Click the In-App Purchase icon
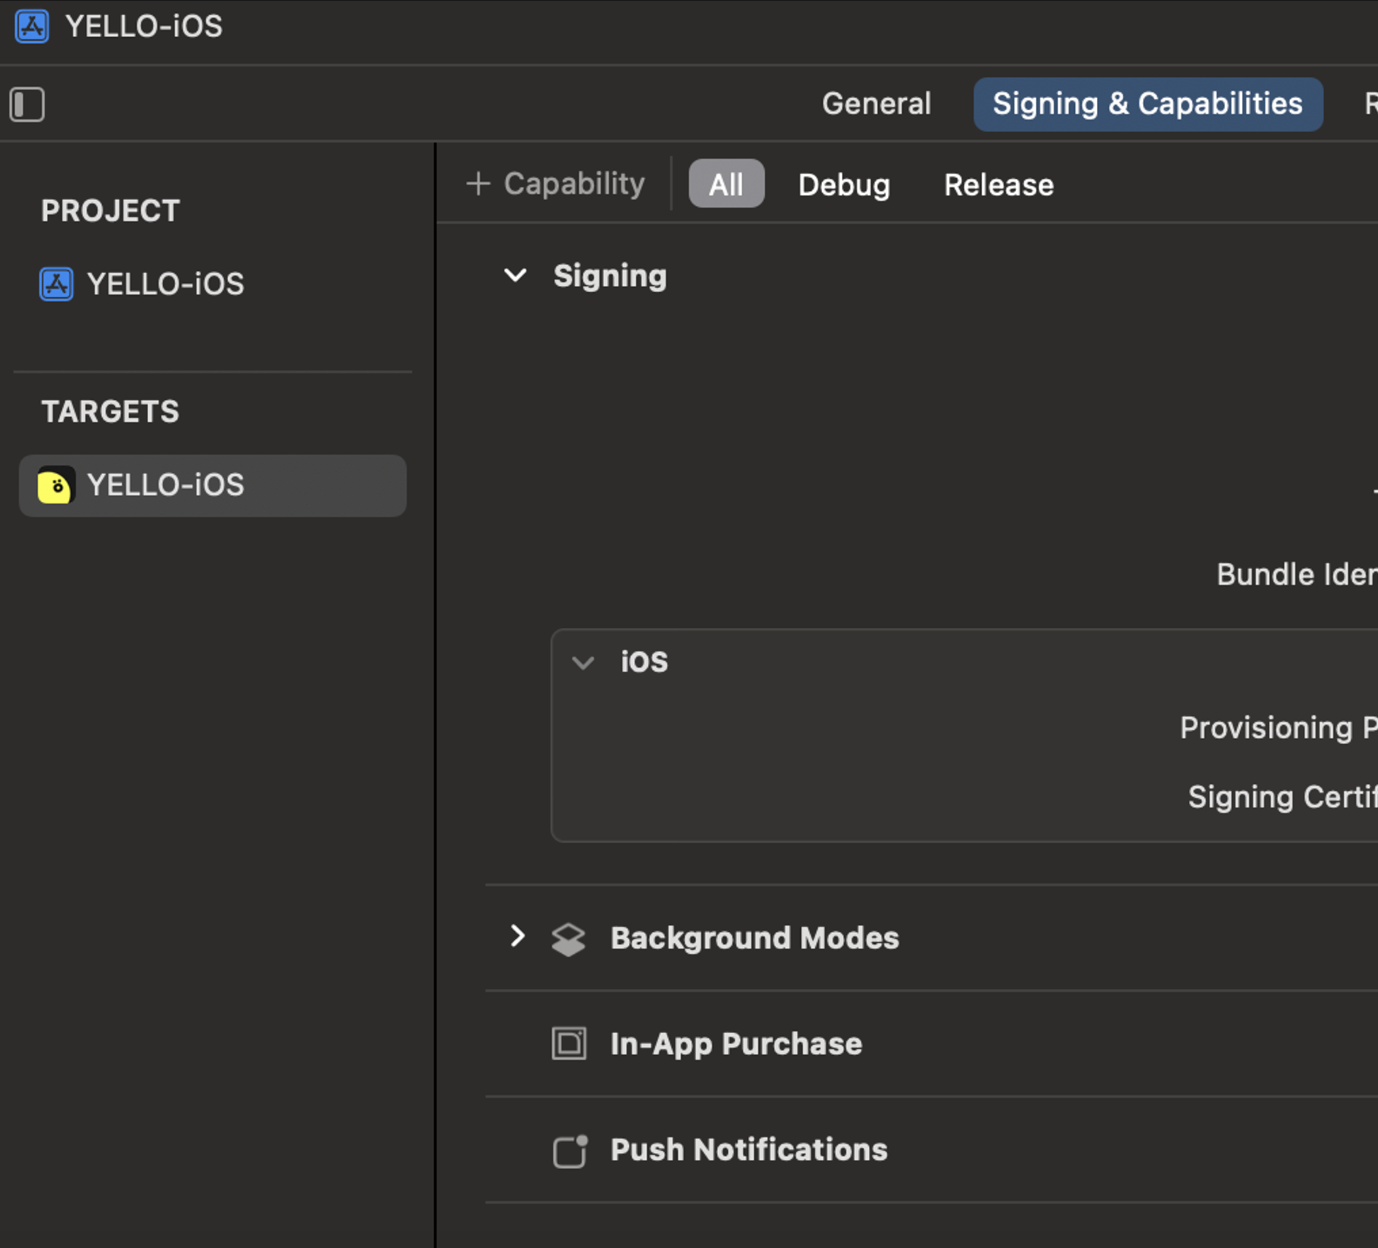Screen dimensions: 1378x1248 [x=569, y=1044]
